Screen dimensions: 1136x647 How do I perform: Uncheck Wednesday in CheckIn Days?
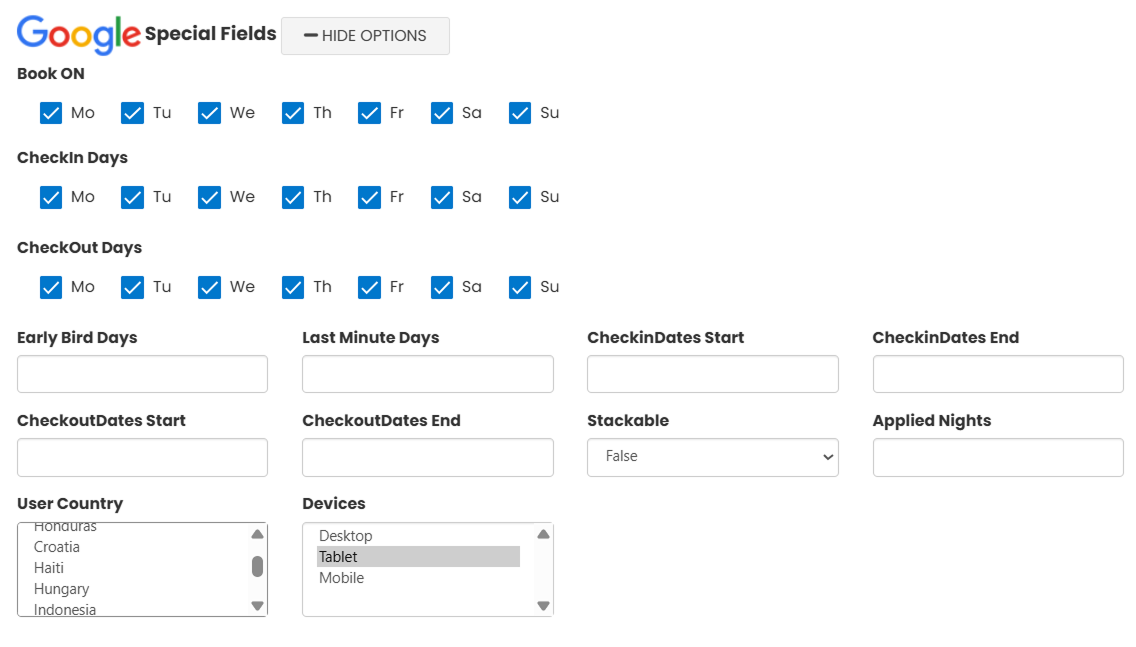(209, 197)
